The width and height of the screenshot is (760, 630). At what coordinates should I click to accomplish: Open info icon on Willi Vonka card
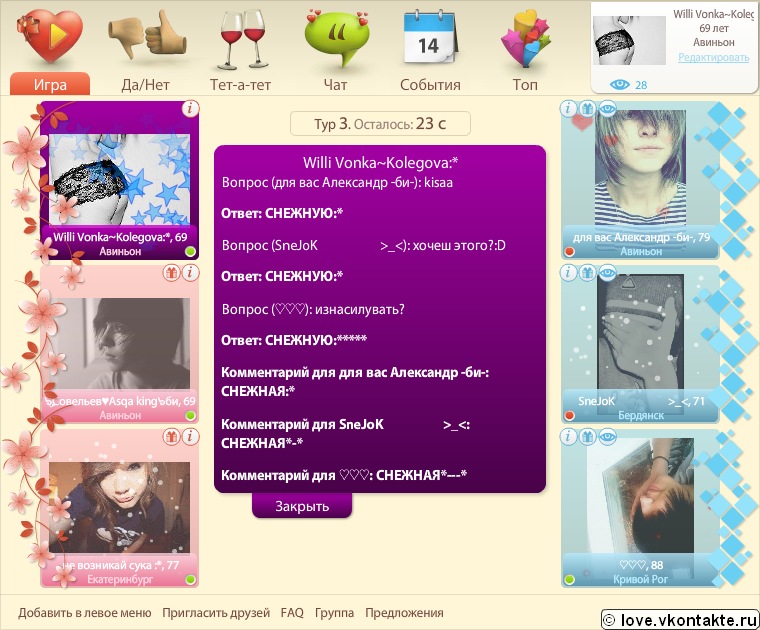[x=190, y=108]
